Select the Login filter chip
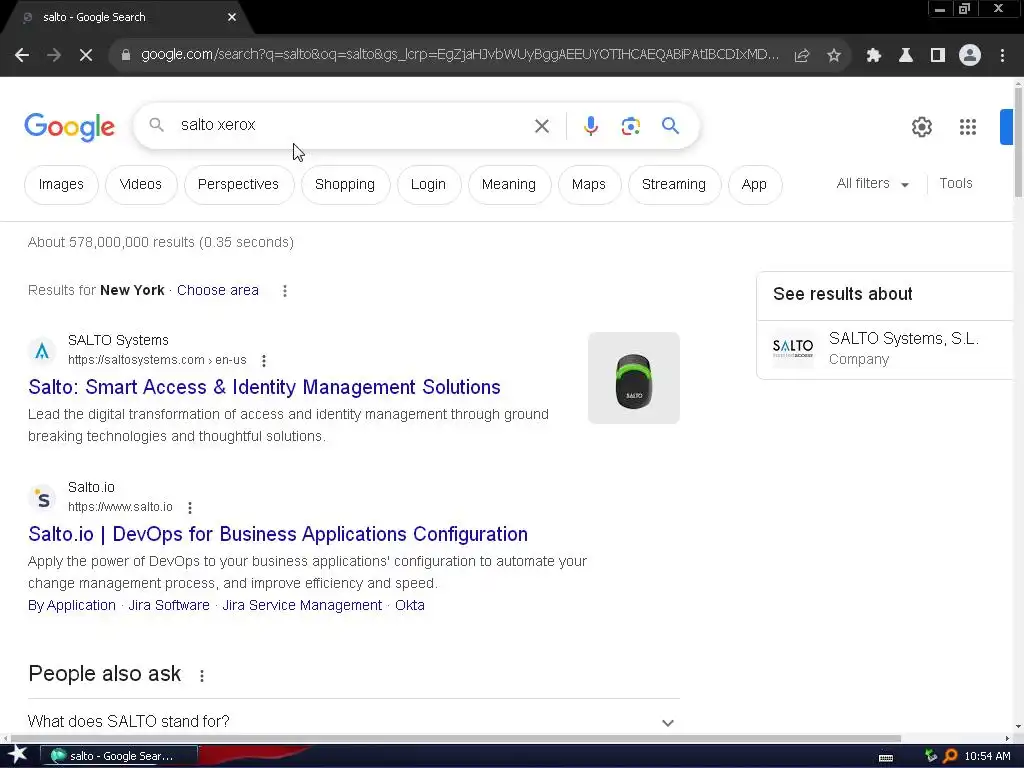Image resolution: width=1024 pixels, height=768 pixels. (x=428, y=185)
